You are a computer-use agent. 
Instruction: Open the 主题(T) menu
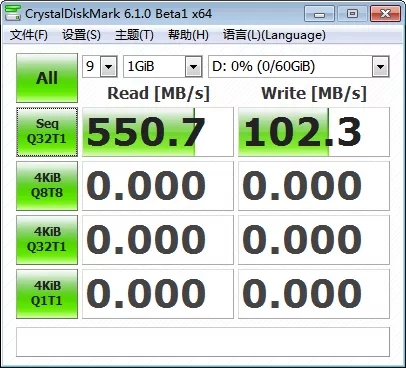(x=134, y=35)
